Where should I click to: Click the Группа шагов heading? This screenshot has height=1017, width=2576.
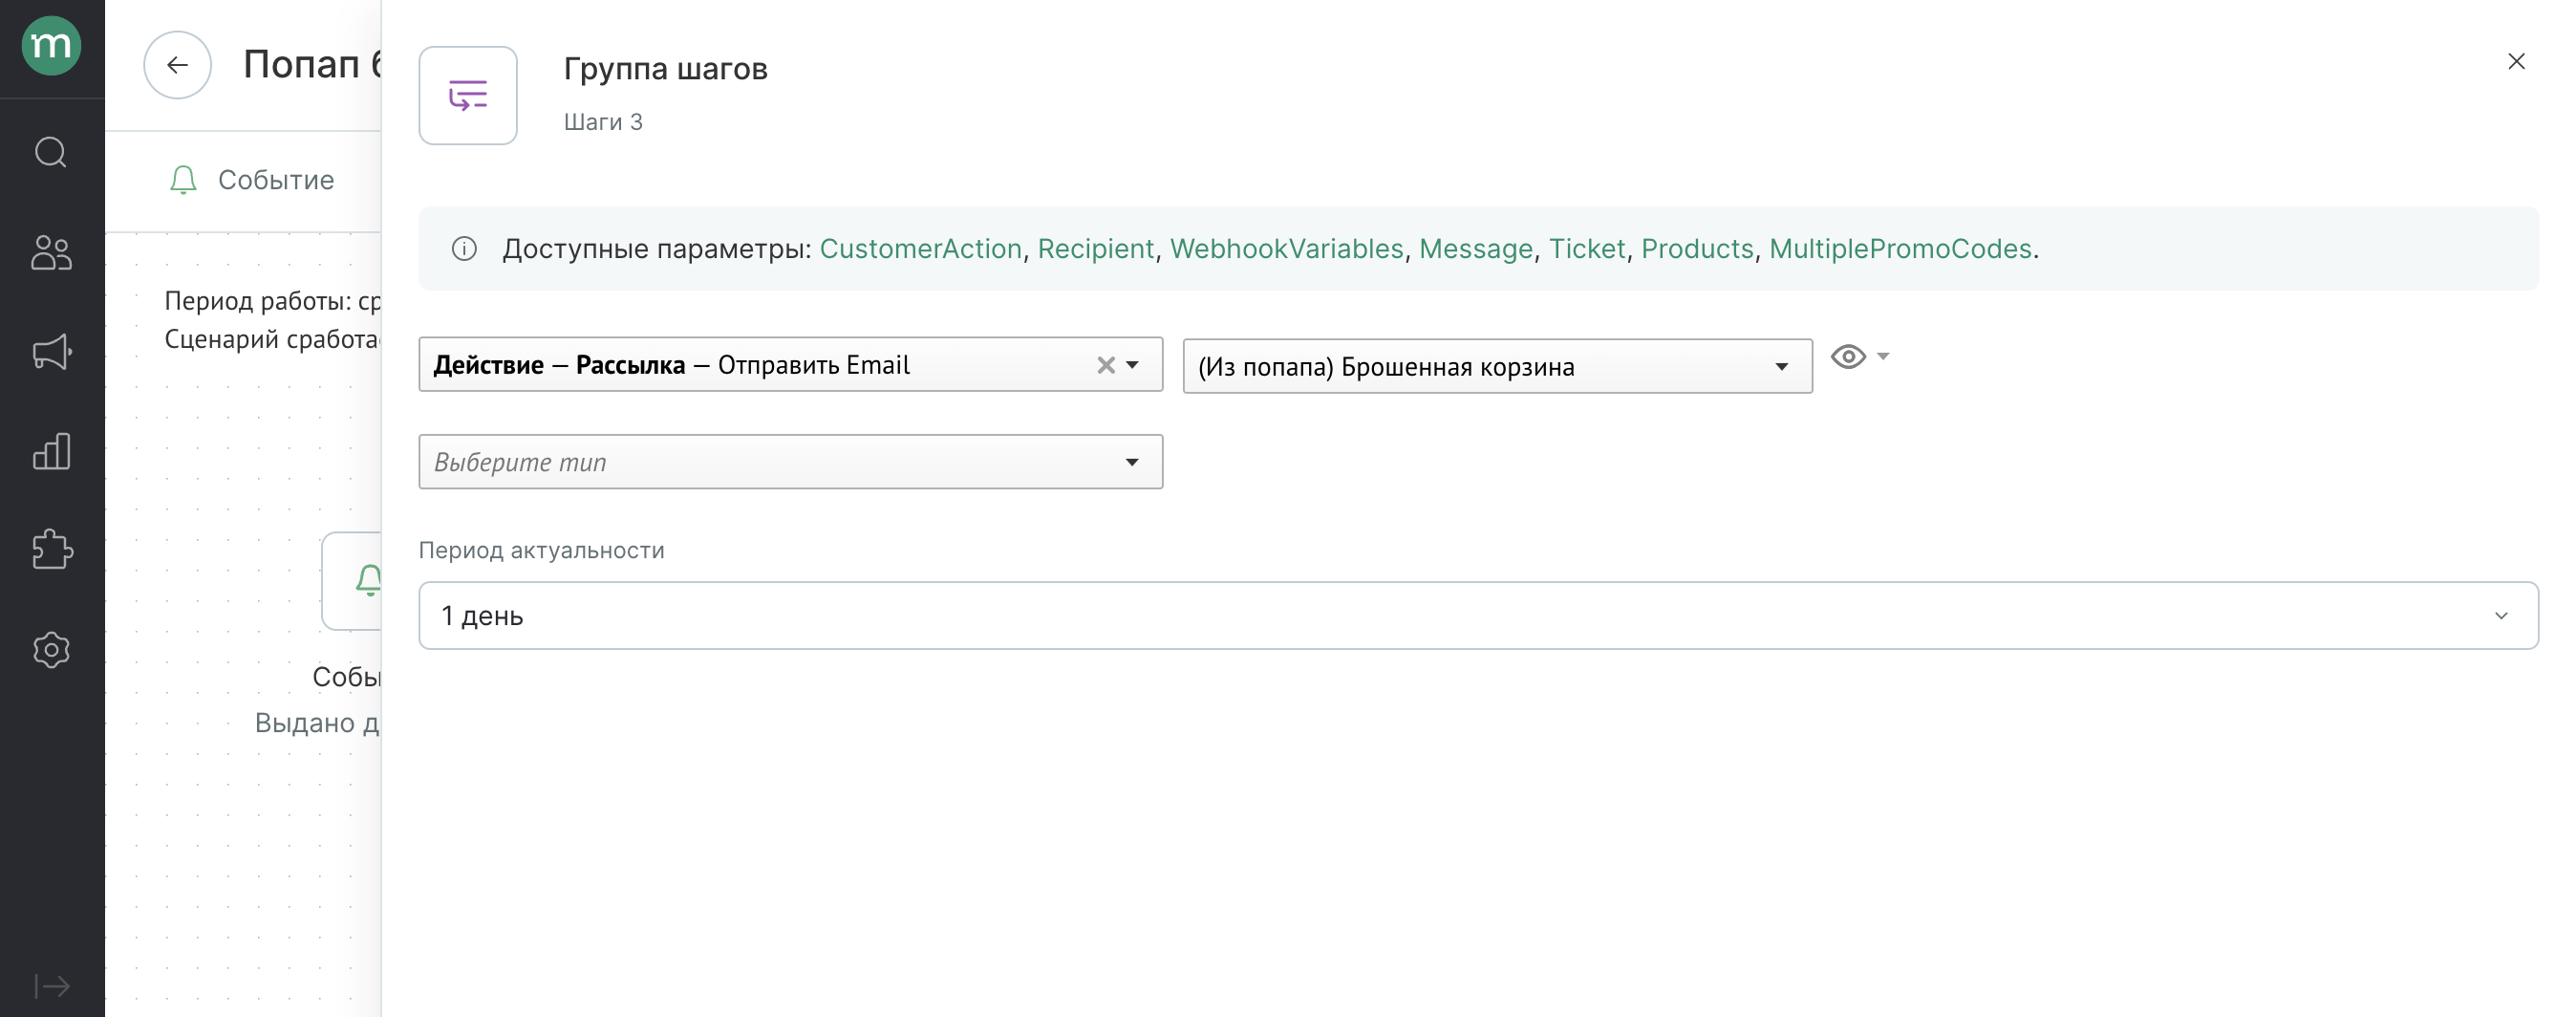click(x=665, y=69)
